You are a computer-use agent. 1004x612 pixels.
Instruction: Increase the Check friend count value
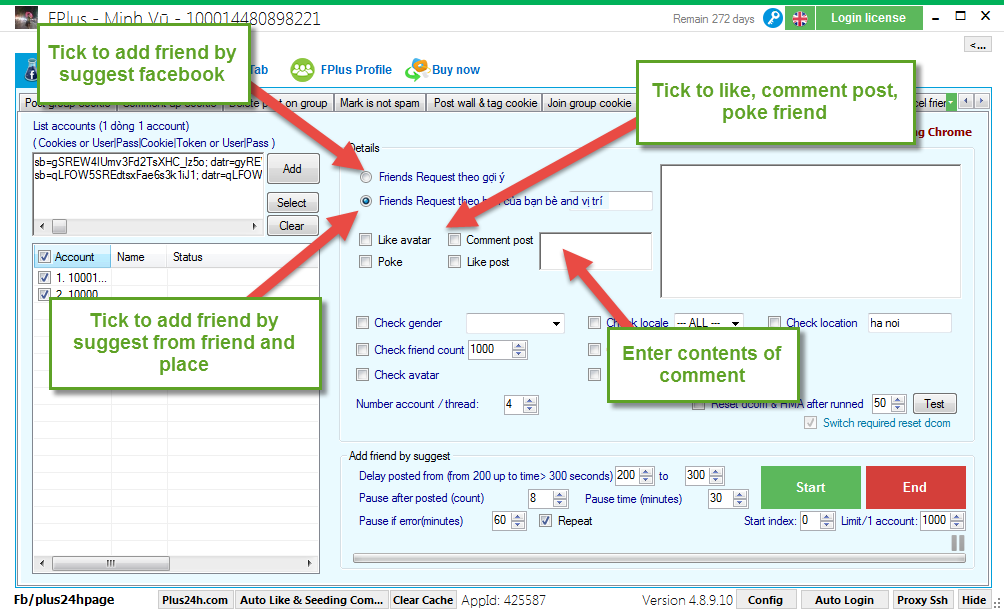[x=519, y=346]
